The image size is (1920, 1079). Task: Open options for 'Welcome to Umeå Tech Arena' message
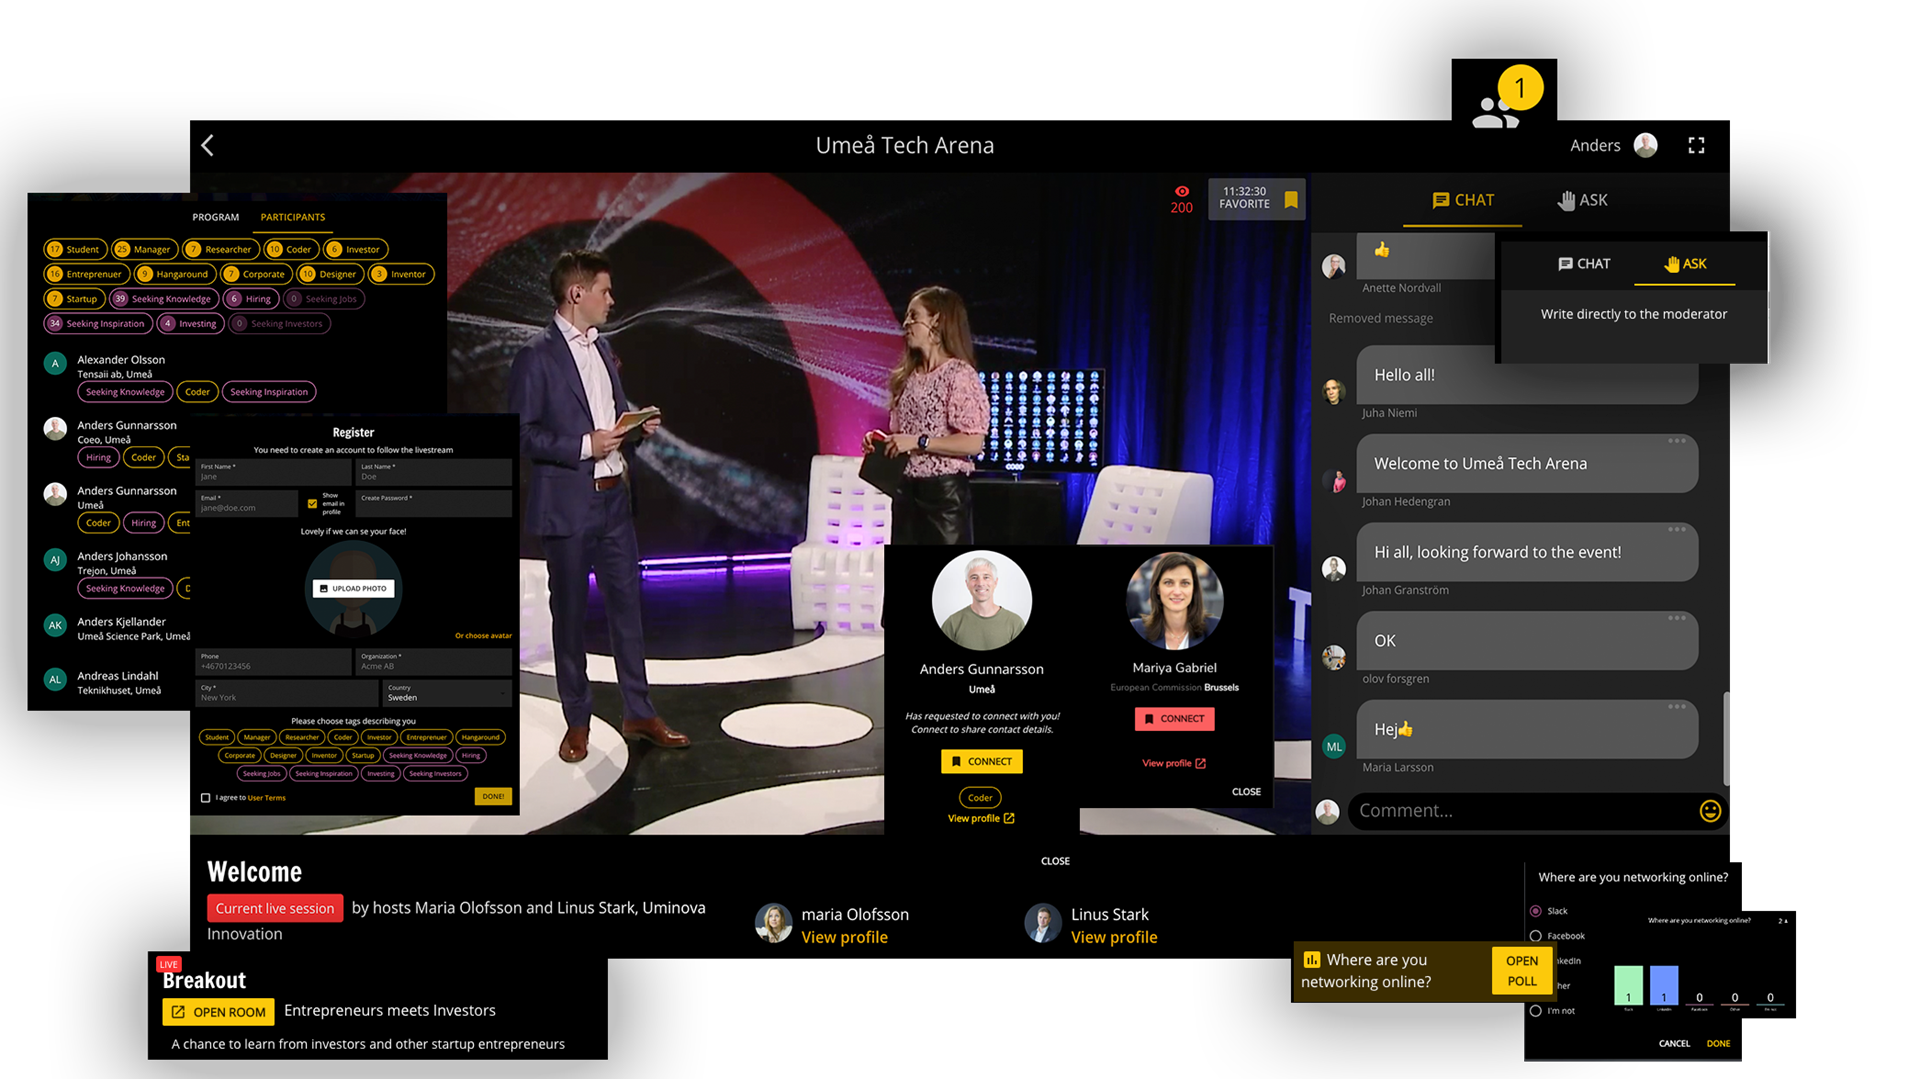point(1677,441)
